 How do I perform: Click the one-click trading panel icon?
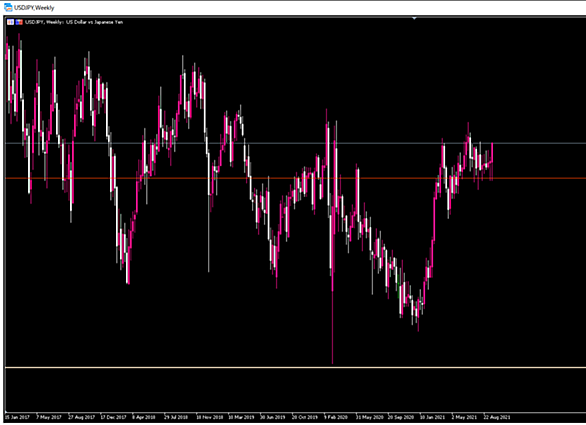[10, 22]
